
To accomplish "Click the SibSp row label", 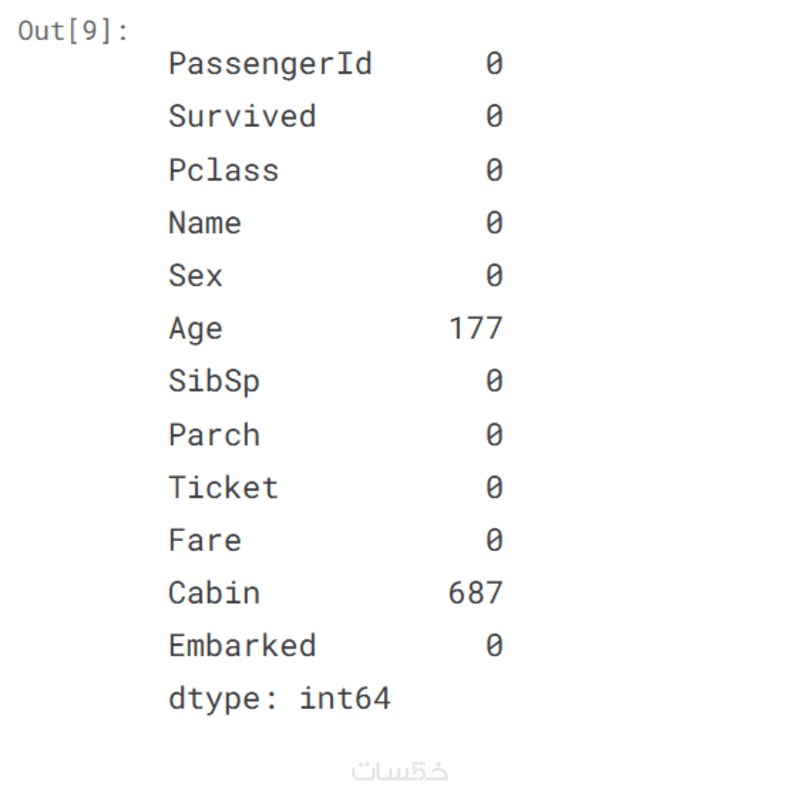I will point(213,382).
